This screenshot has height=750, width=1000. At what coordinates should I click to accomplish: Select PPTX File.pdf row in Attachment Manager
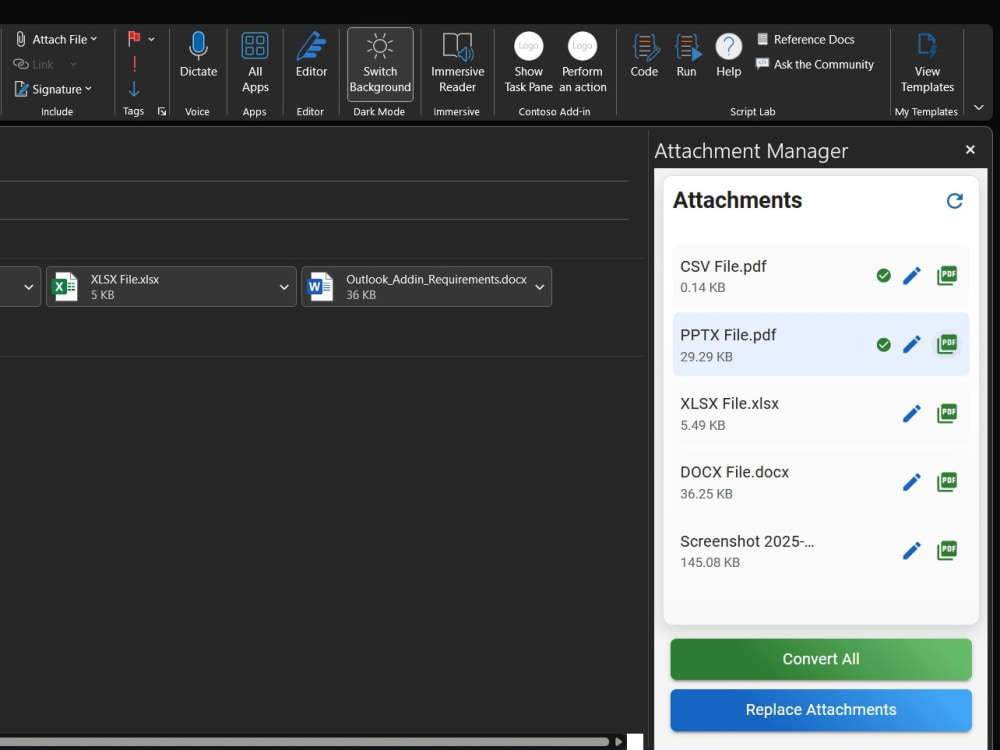(x=821, y=344)
